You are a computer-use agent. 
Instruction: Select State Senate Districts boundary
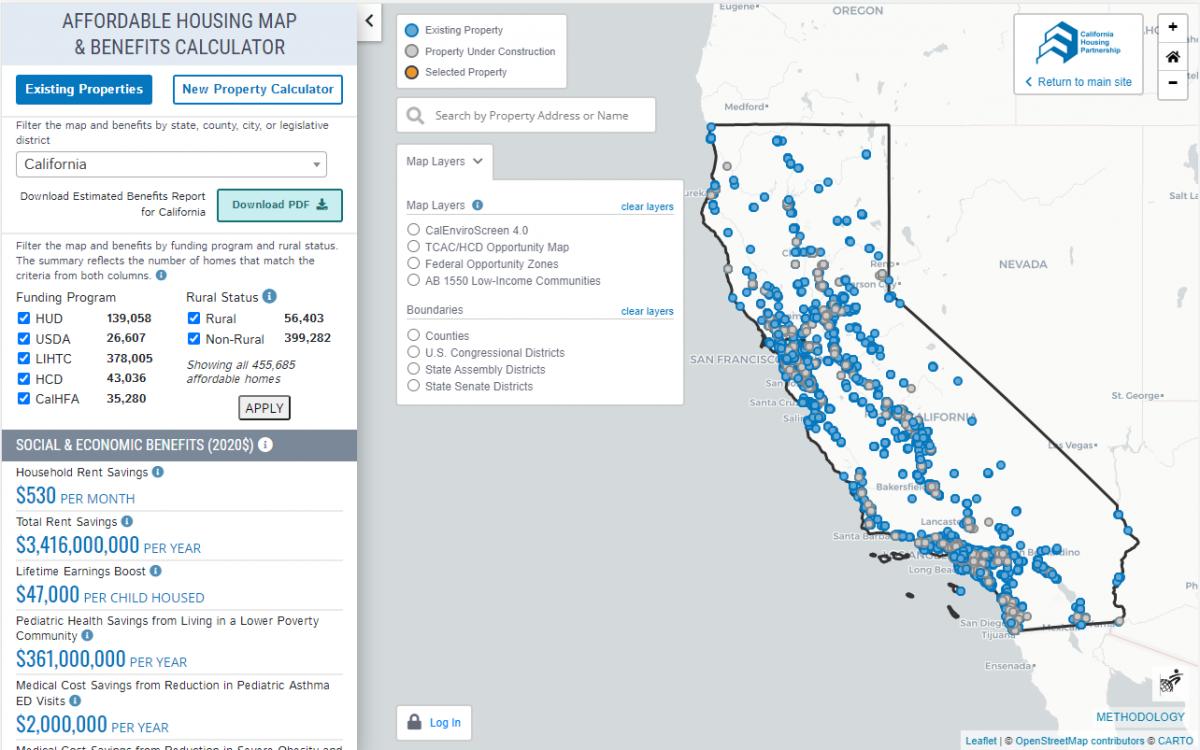[x=413, y=386]
